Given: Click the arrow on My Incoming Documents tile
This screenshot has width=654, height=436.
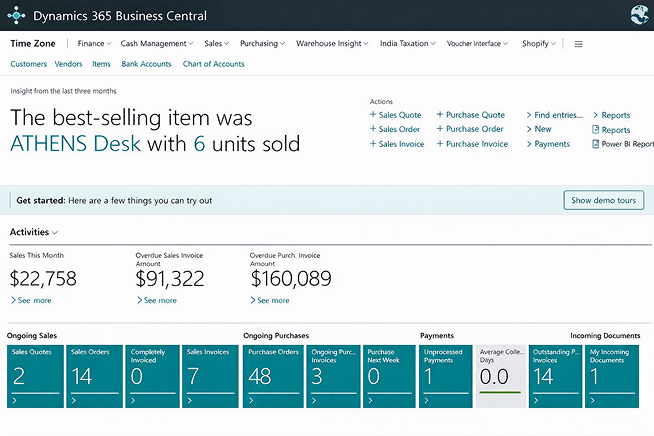Looking at the screenshot, I should (593, 401).
